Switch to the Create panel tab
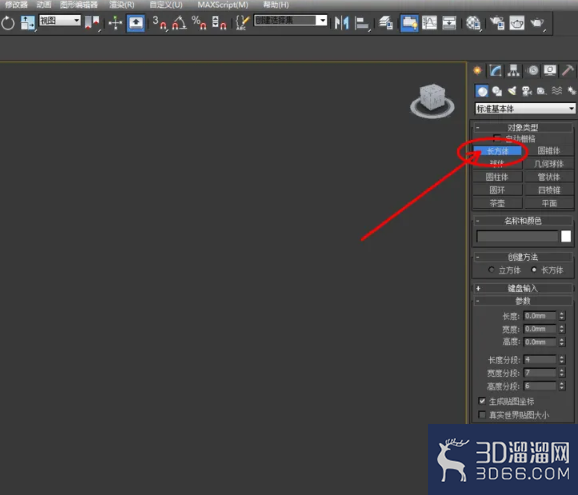The width and height of the screenshot is (578, 495). click(478, 70)
